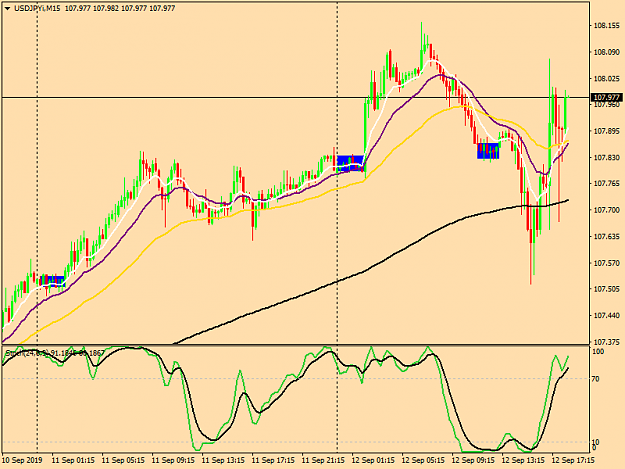
Task: Click the 107.895 price scale value
Action: [x=607, y=131]
